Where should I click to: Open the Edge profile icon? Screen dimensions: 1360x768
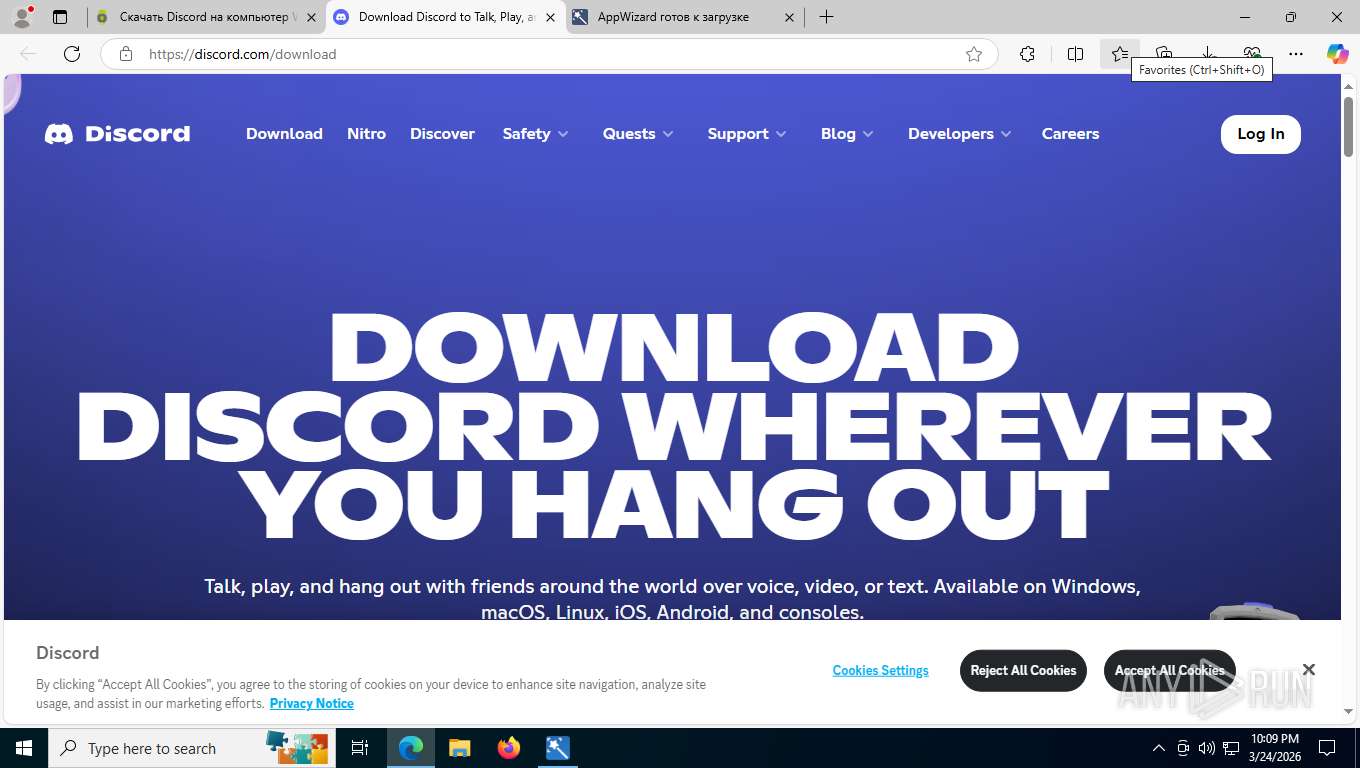(x=22, y=17)
